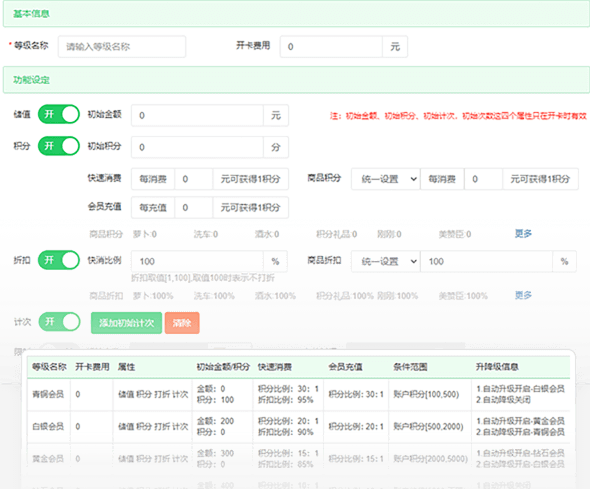Viewport: 590px width, 489px height.
Task: Focus the 快速消费 每消费 amount field
Action: coord(194,179)
